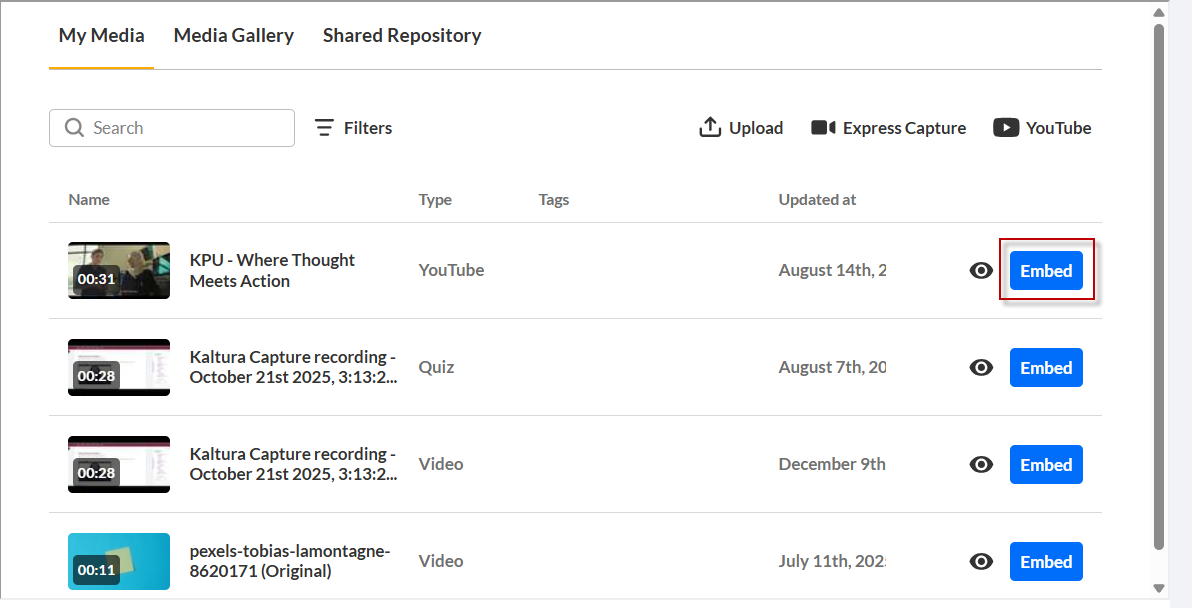Preview the pexels-tobias-lamontagne video via eye icon
The image size is (1192, 608).
(981, 562)
